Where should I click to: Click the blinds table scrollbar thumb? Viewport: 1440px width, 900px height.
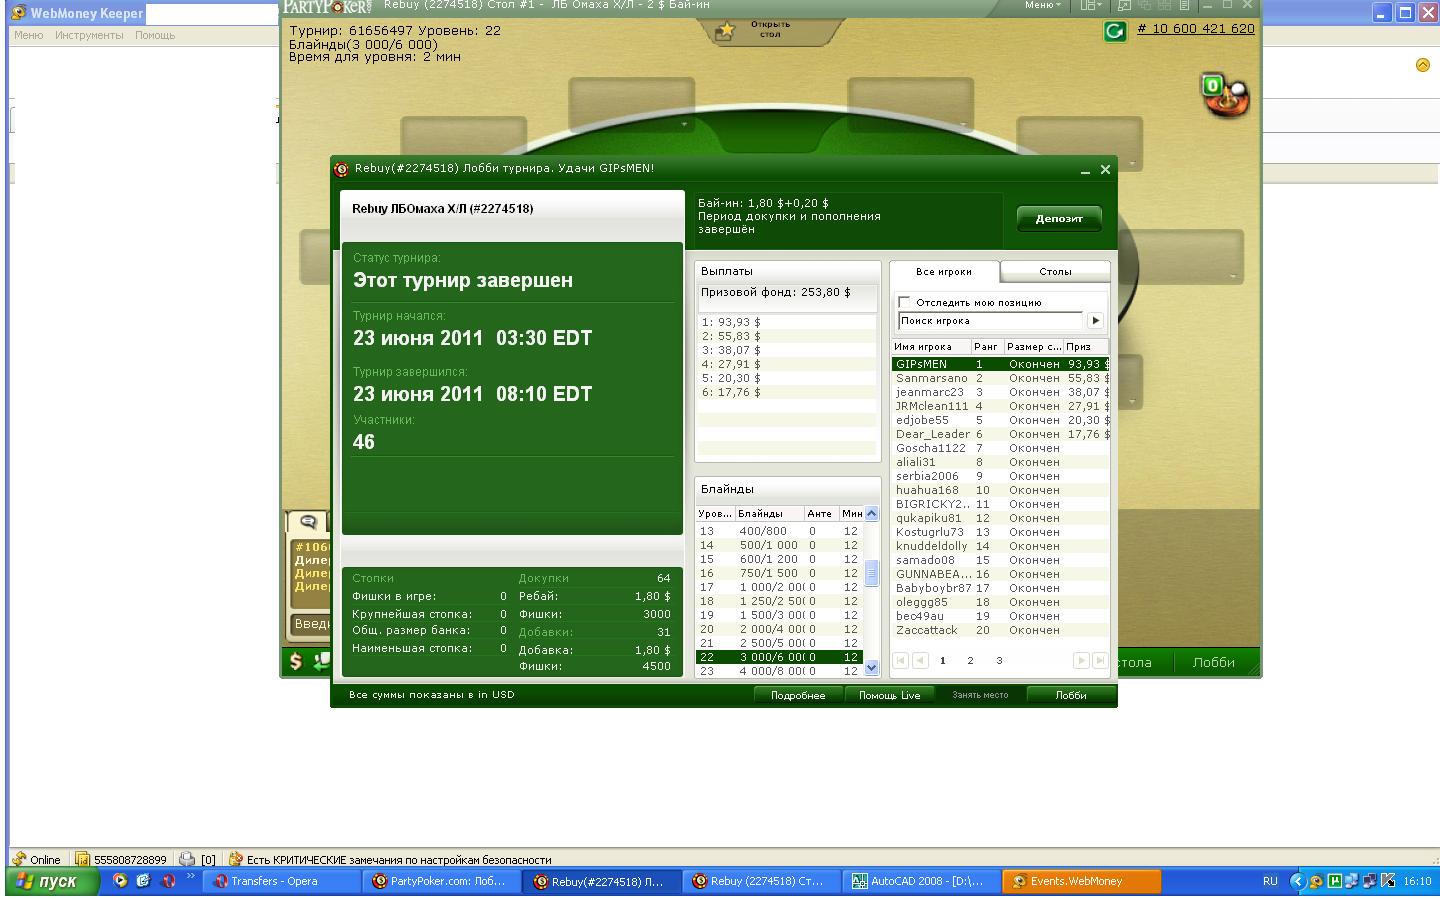click(871, 573)
